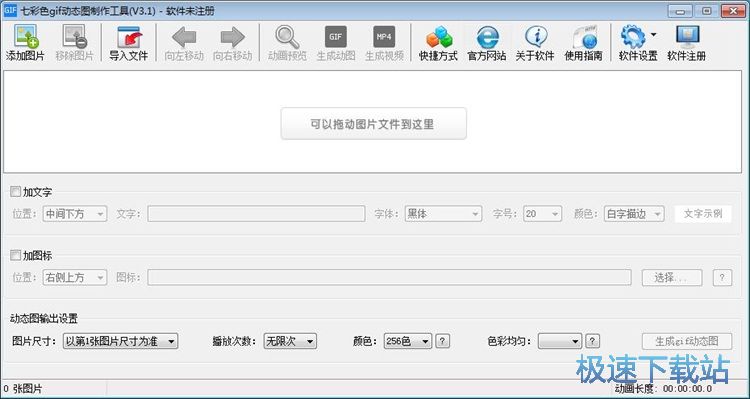Viewport: 750px width, 399px height.
Task: Open the icon 位置 dropdown 右侧上方
Action: point(75,277)
